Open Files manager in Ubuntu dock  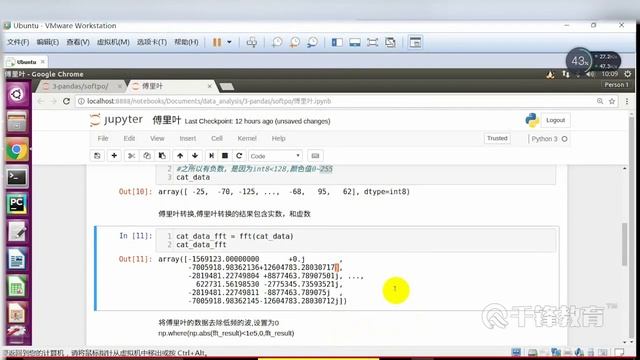click(17, 121)
